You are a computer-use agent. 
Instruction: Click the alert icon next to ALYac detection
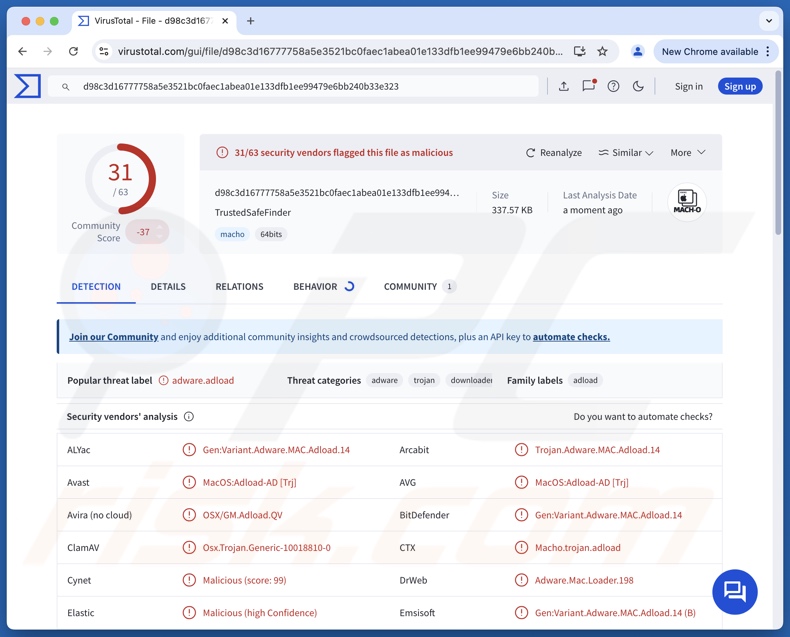(189, 450)
